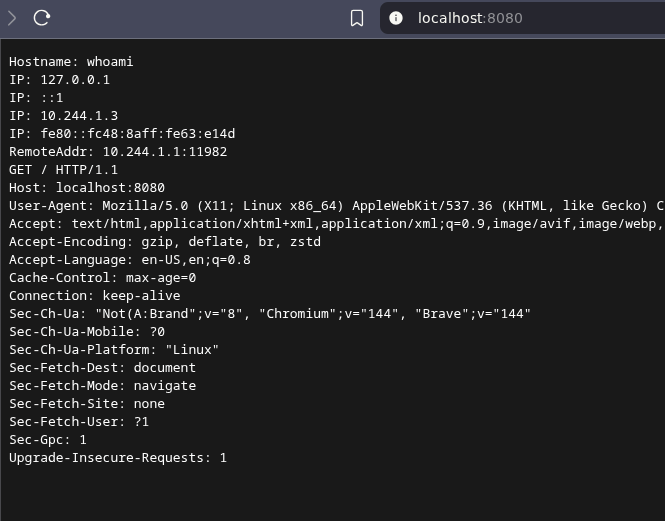The width and height of the screenshot is (665, 521).
Task: Click the GET / HTTP/1.1 line
Action: [63, 170]
